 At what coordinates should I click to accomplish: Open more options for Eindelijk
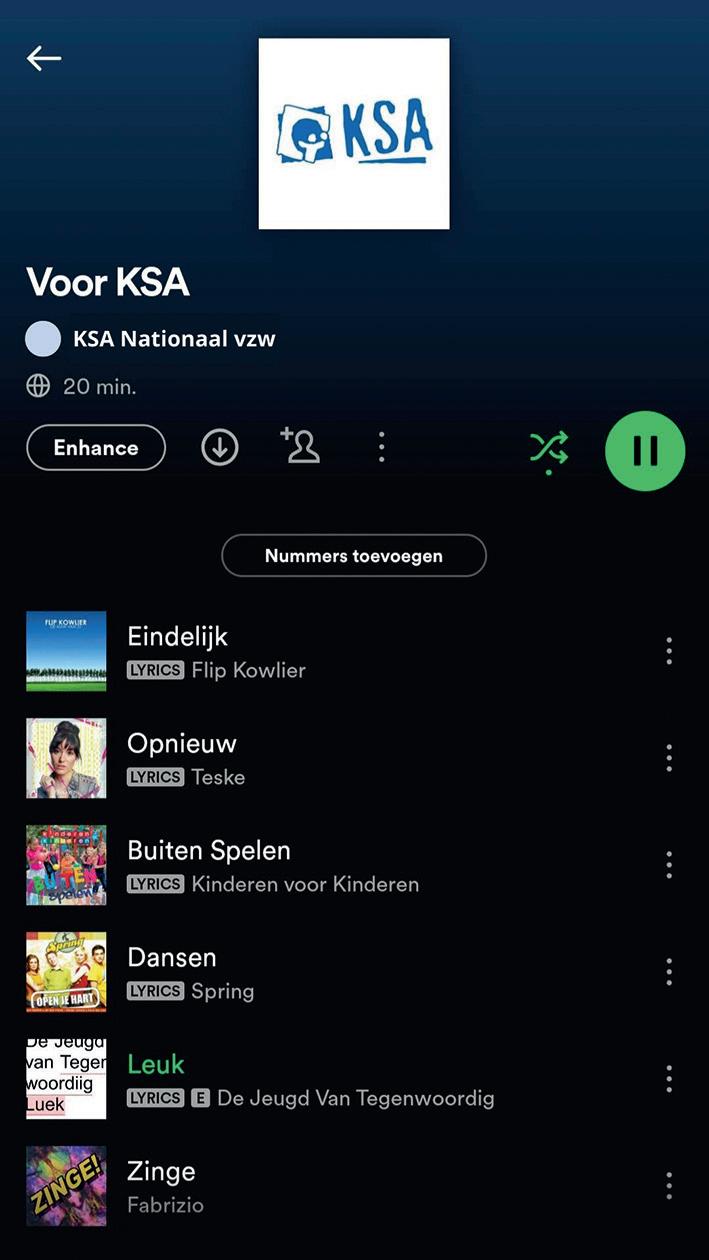click(669, 651)
